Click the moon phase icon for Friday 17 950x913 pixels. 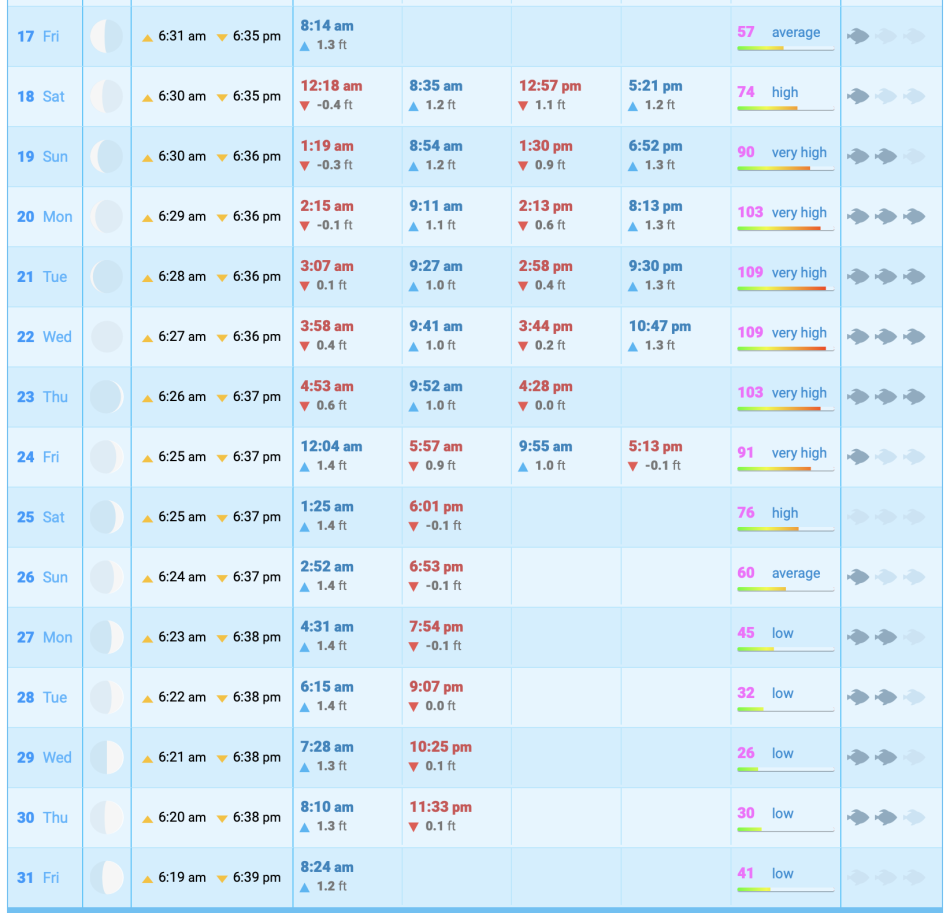[106, 37]
